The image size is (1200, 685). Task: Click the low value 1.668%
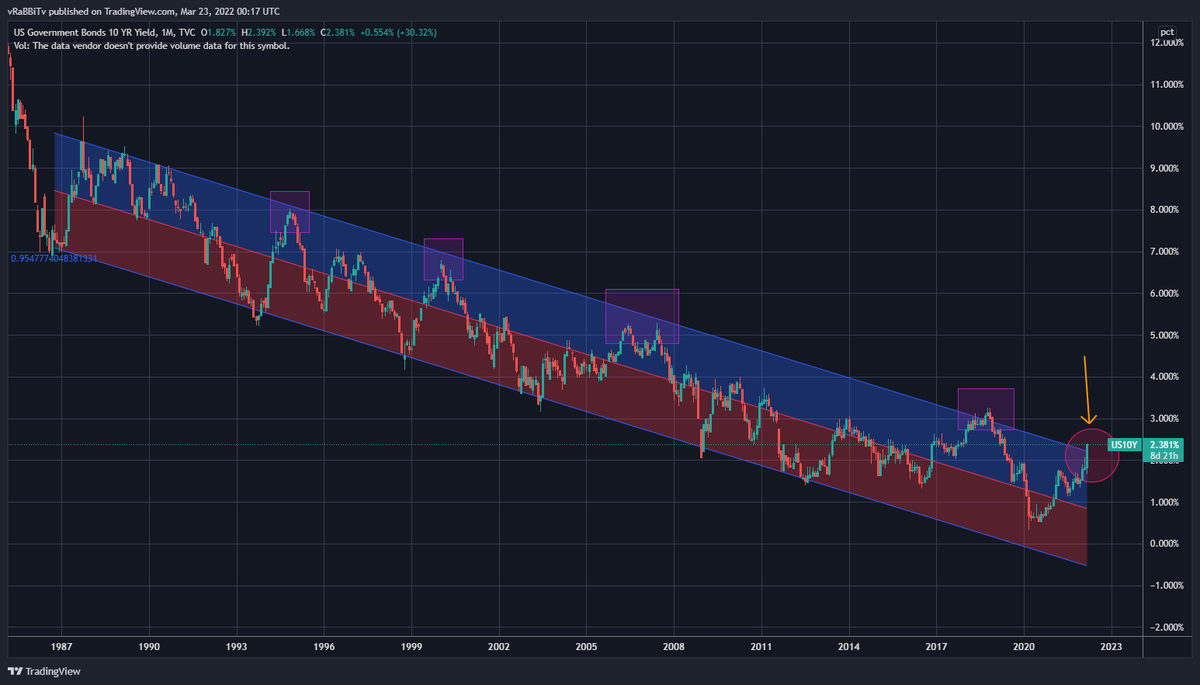300,33
